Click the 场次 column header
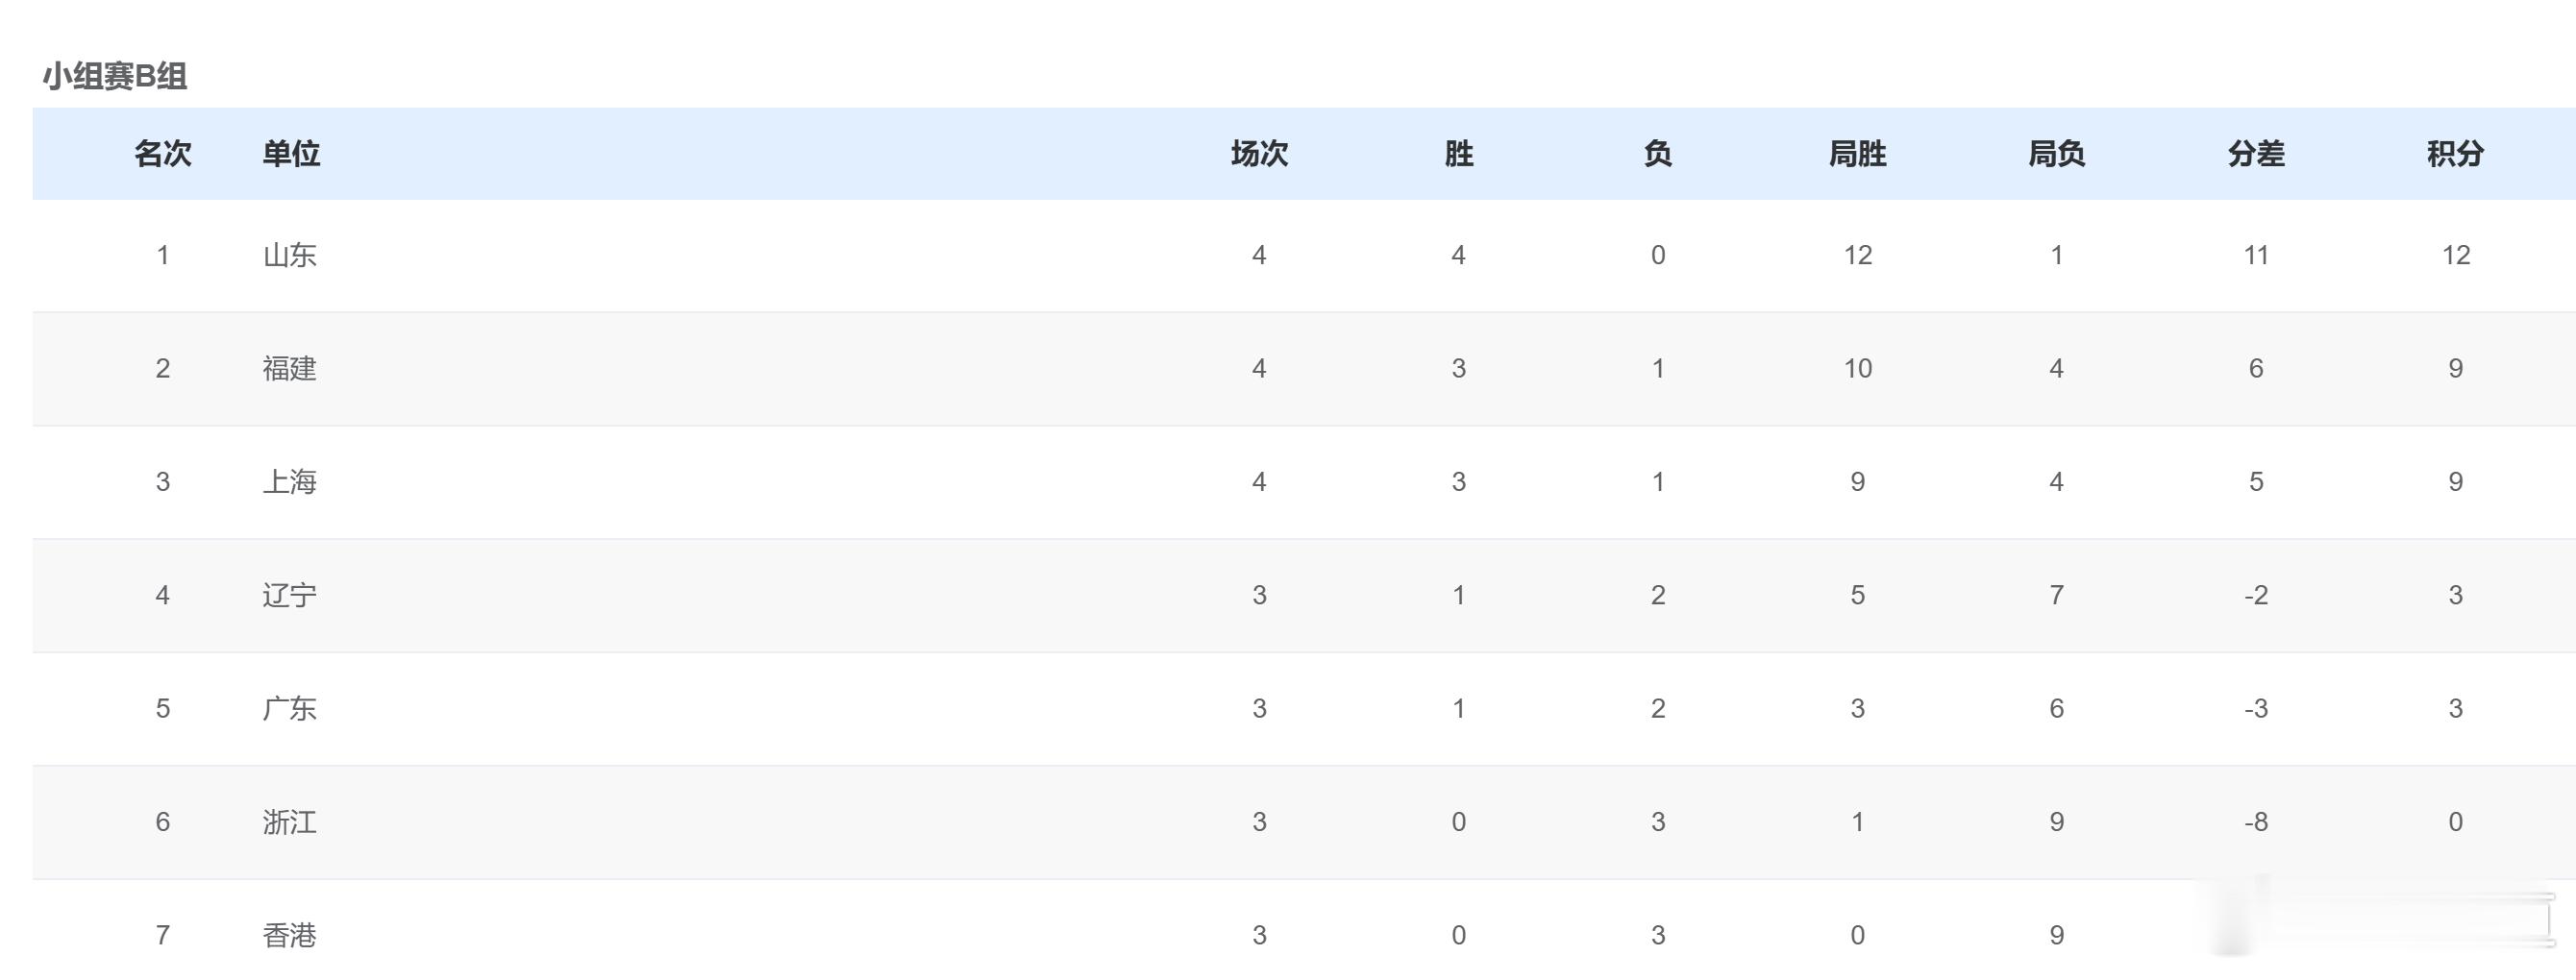Viewport: 2576px width, 980px height. pos(1259,154)
